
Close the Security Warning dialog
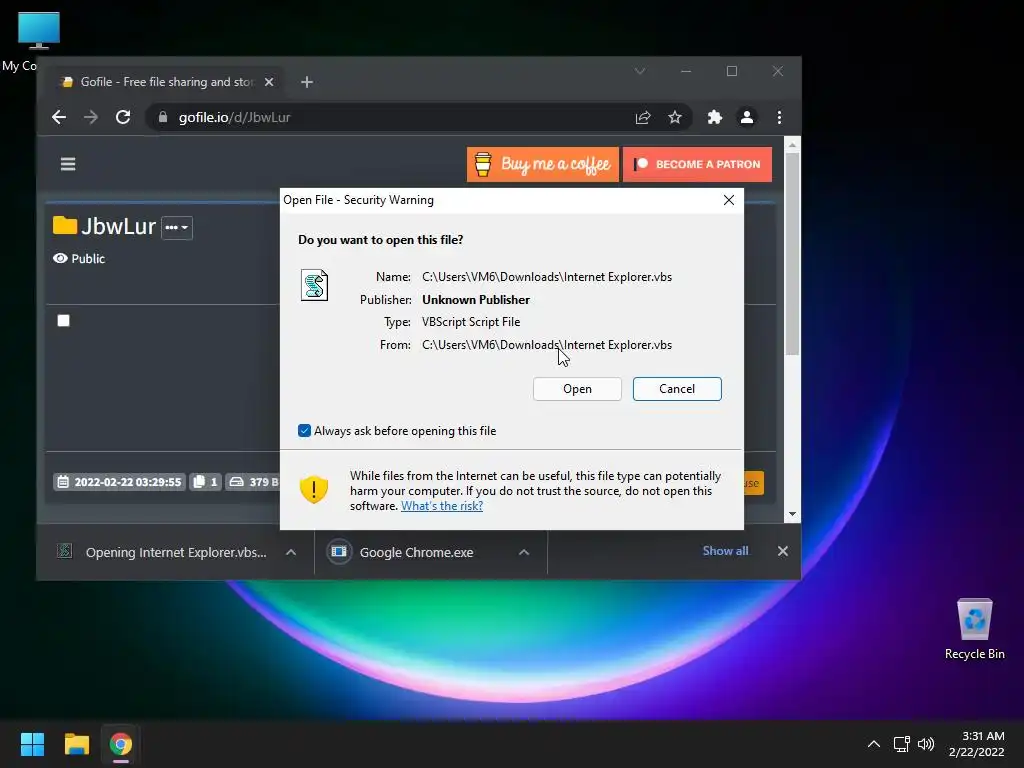point(729,200)
